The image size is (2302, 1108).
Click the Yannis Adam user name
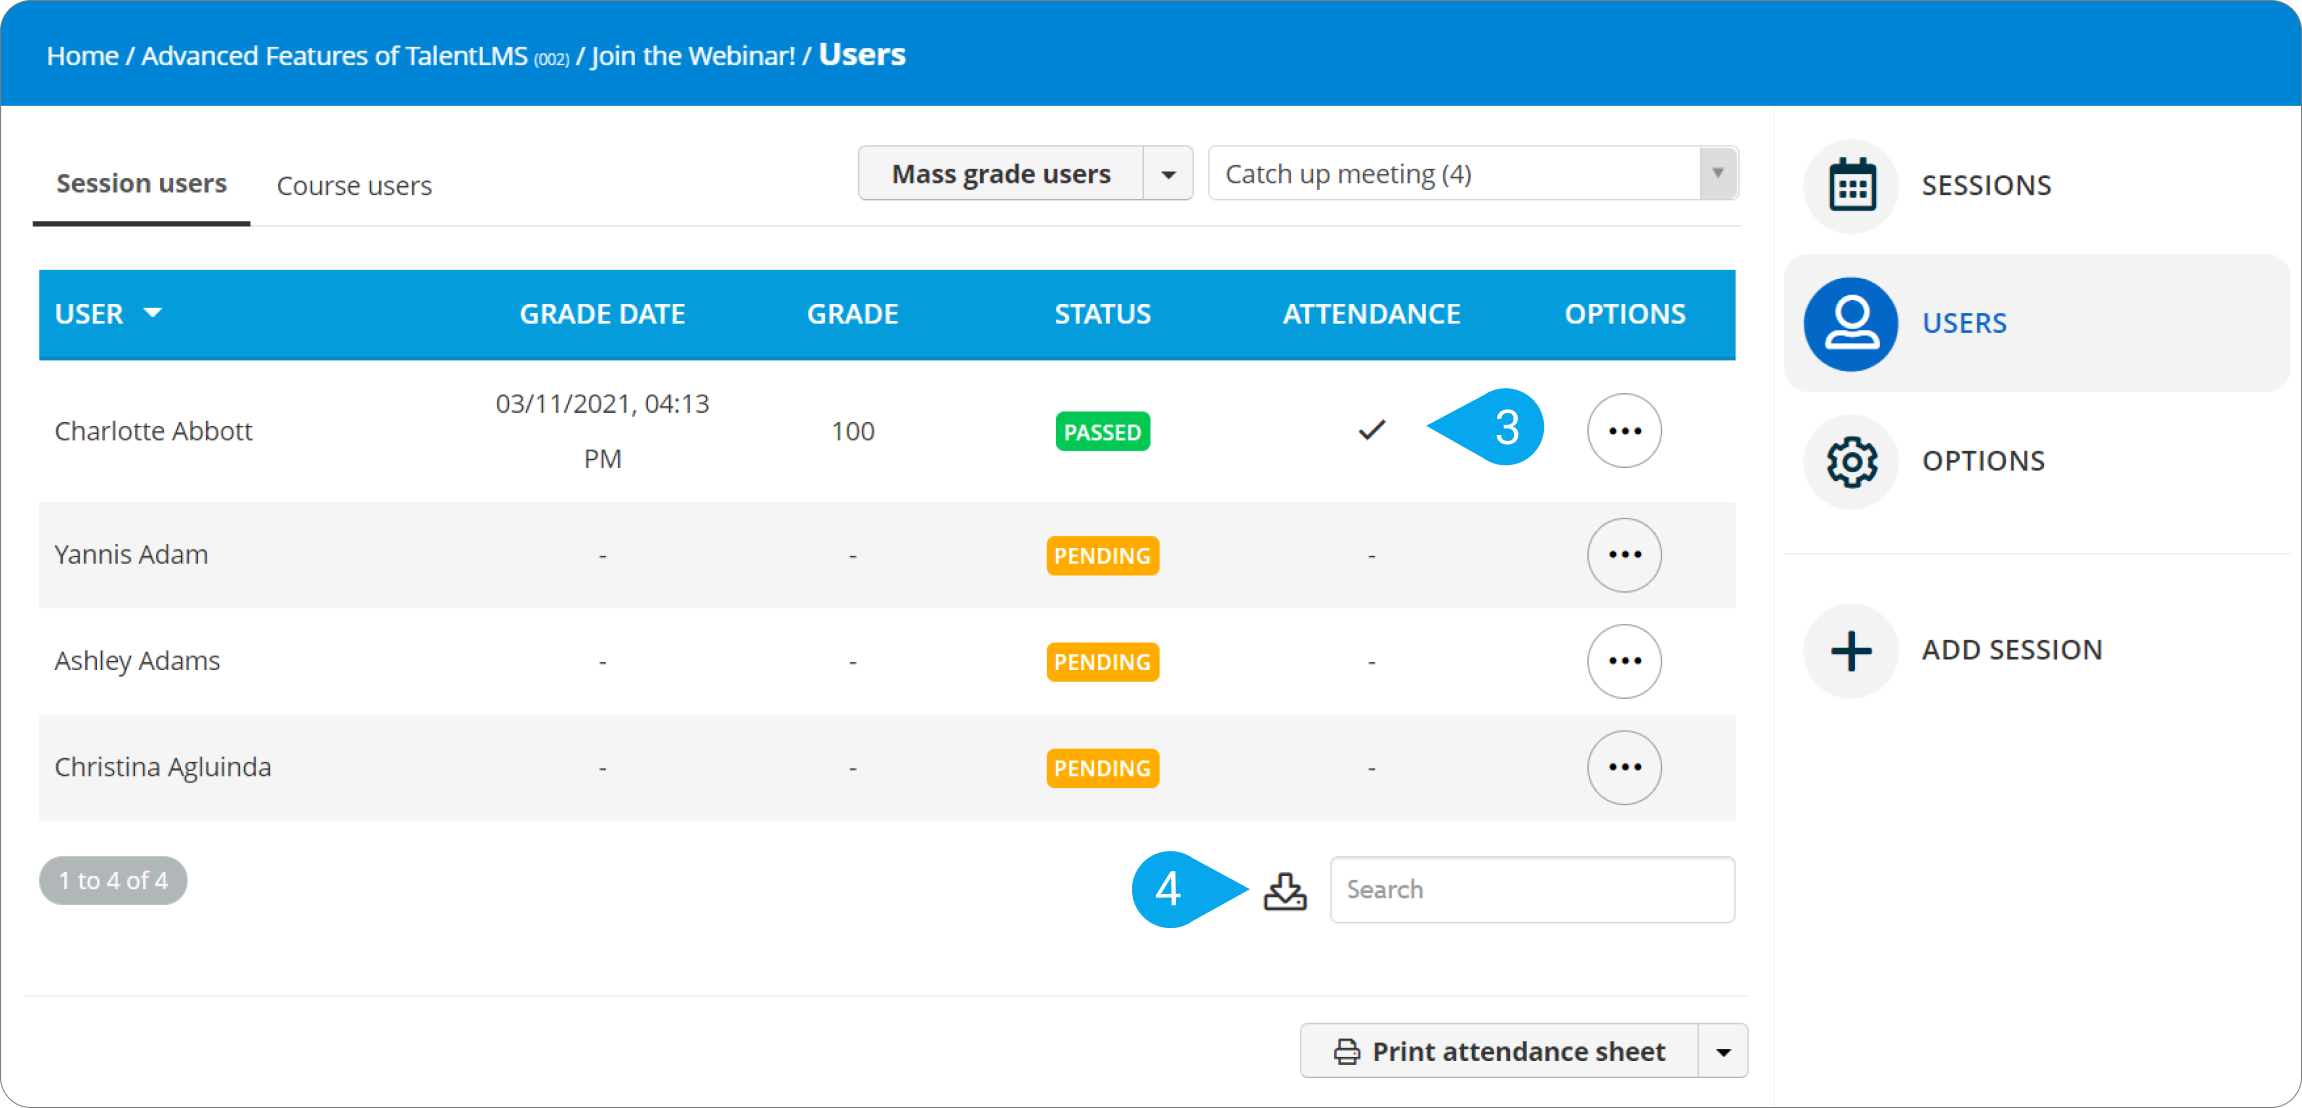point(131,555)
